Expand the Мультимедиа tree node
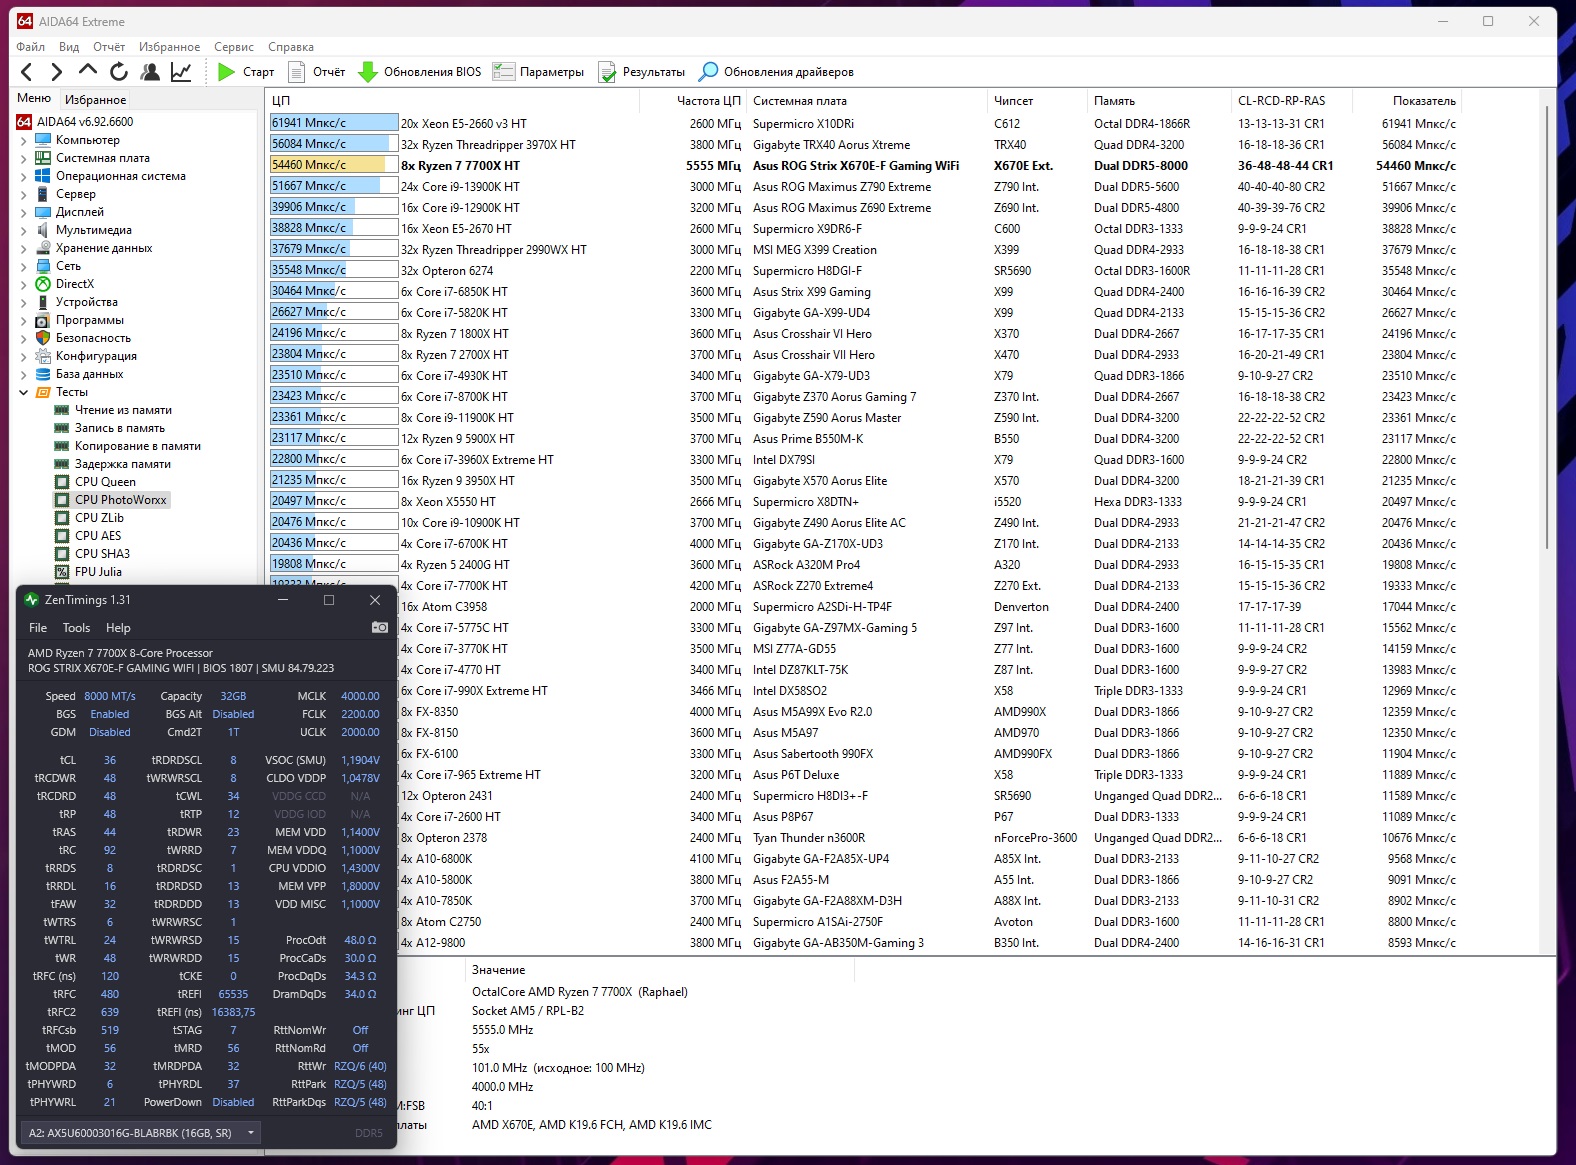This screenshot has width=1576, height=1165. 24,231
